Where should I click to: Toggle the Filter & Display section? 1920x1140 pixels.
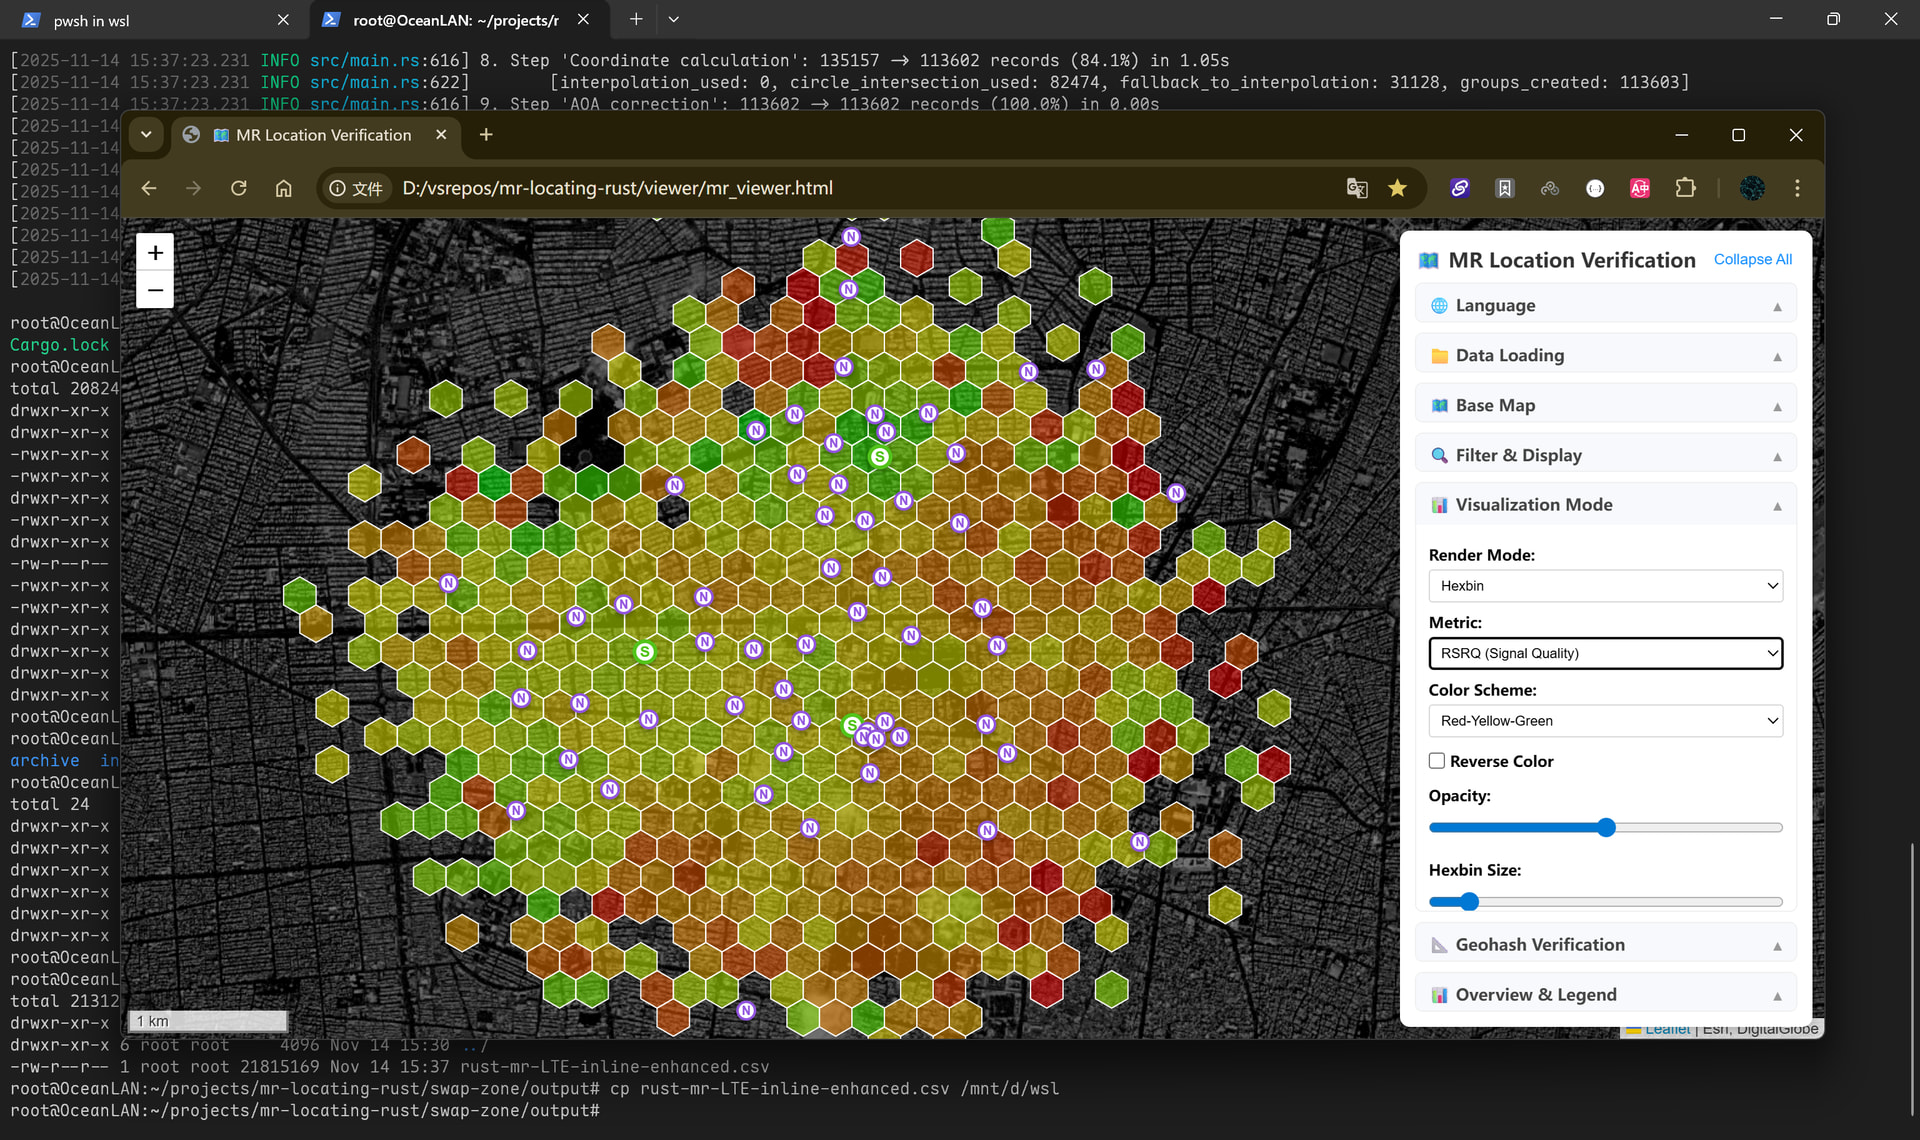point(1605,455)
